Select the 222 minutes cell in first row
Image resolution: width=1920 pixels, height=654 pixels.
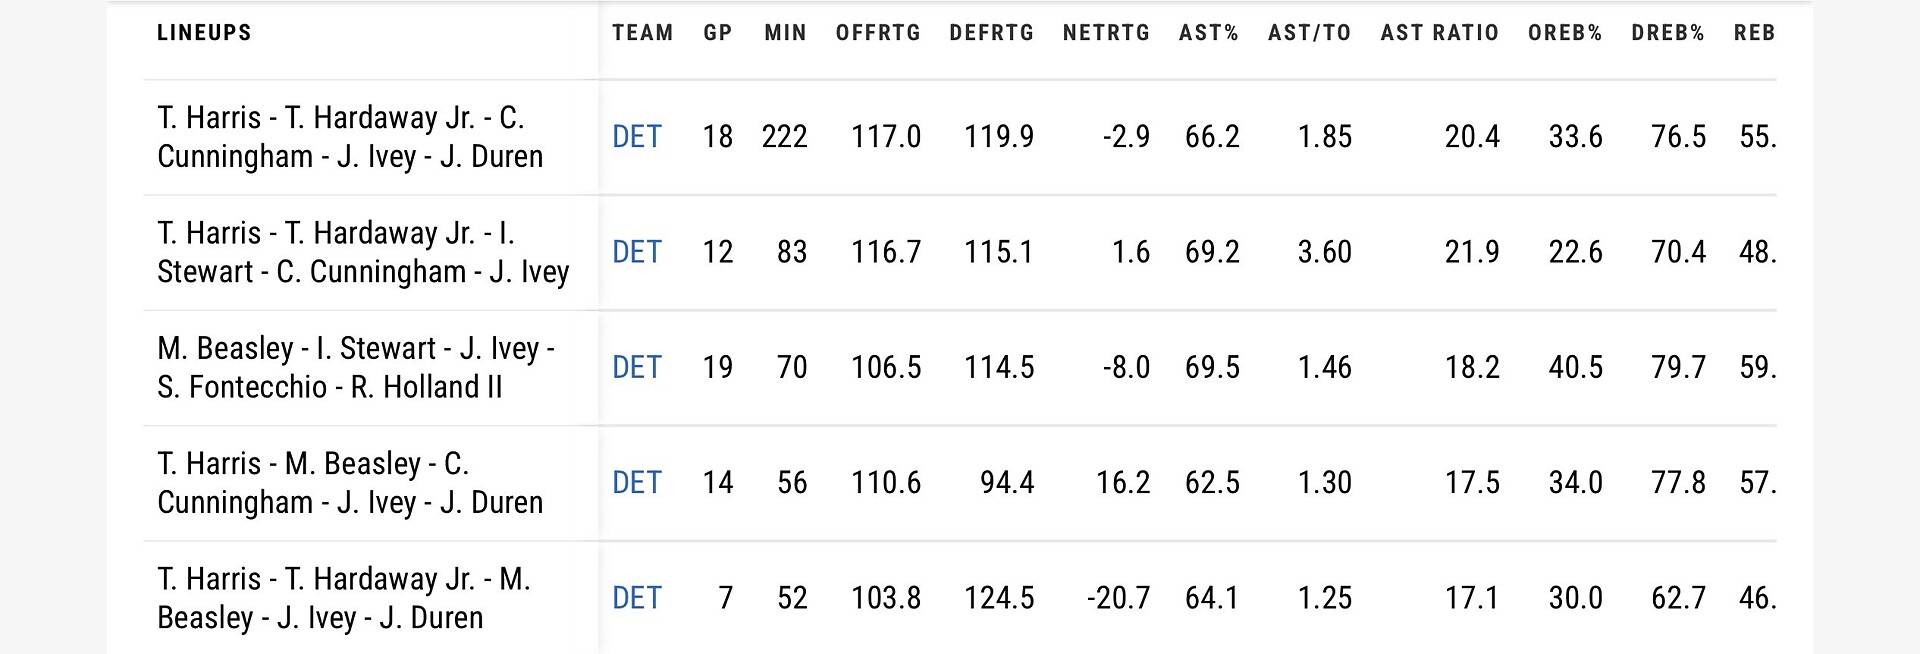[x=784, y=137]
